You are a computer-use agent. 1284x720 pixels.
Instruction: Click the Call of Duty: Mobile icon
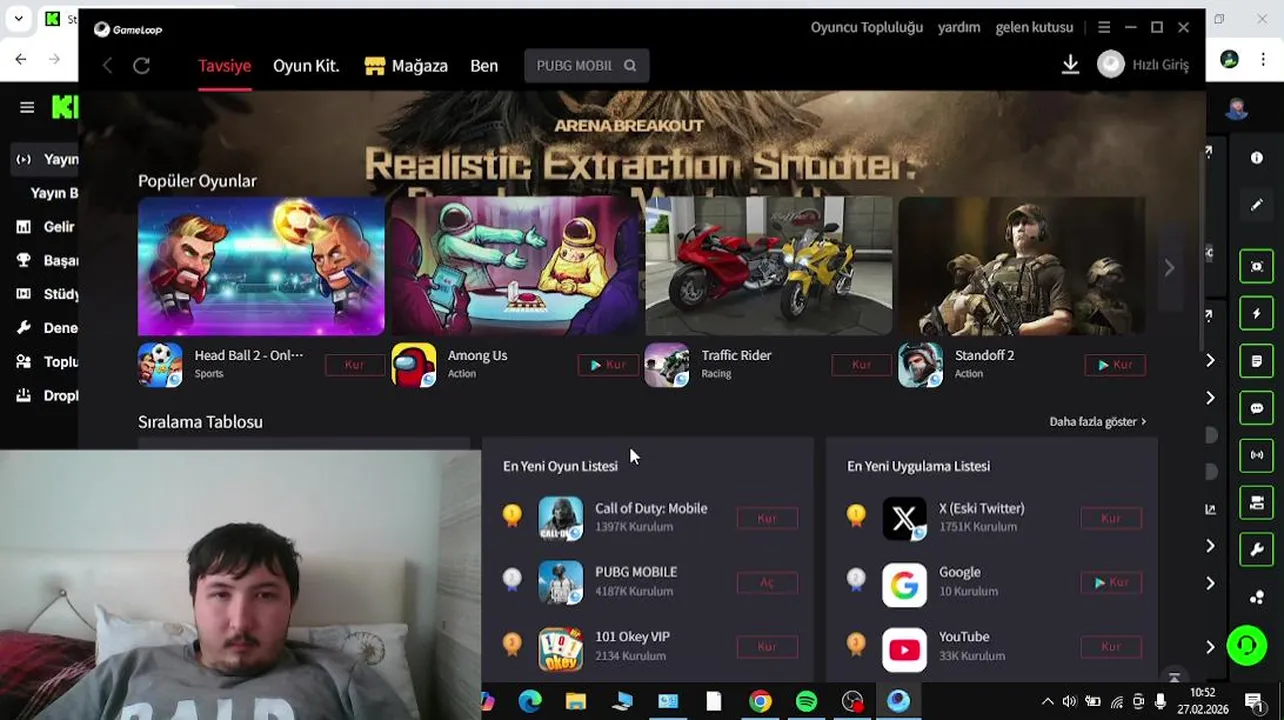pyautogui.click(x=560, y=518)
